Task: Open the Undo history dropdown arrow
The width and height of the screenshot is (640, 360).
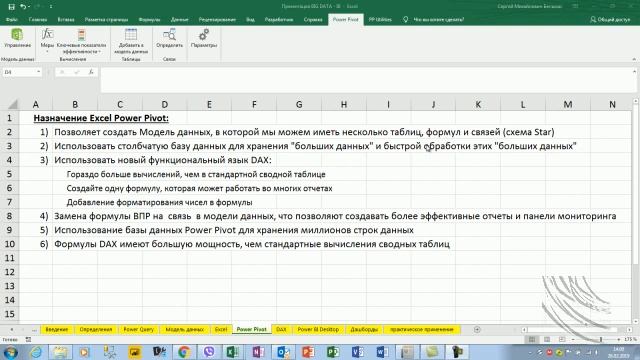Action: coord(29,7)
